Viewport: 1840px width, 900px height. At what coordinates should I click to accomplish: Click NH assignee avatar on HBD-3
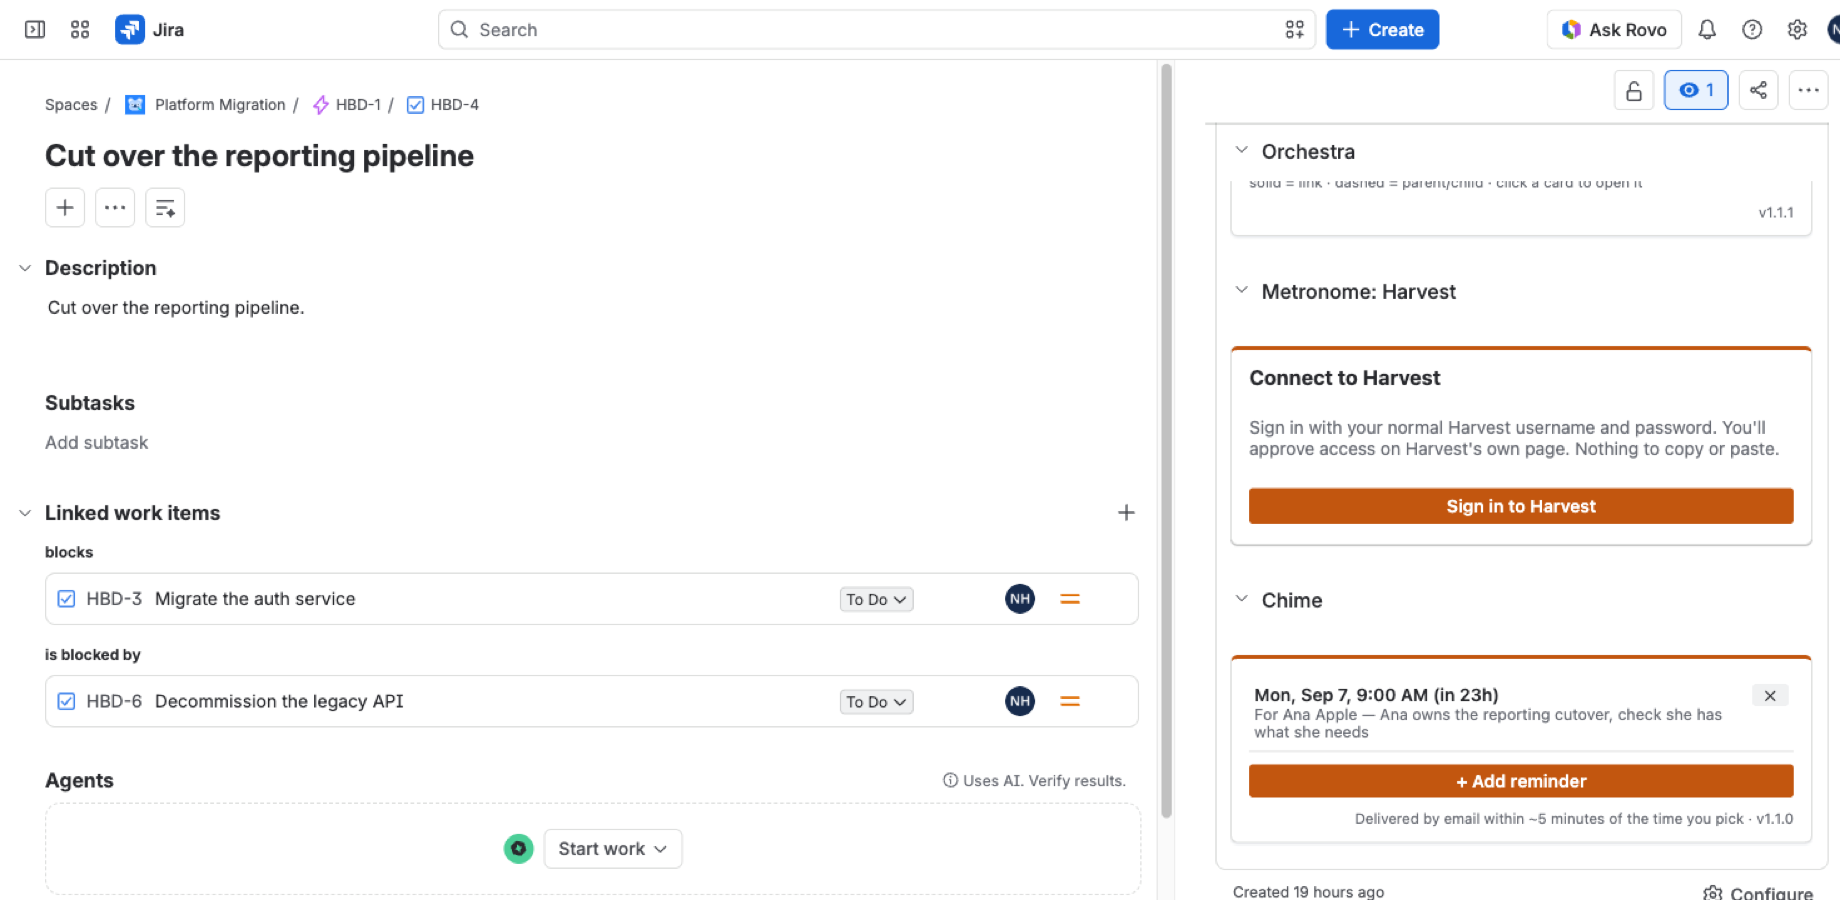(1020, 599)
